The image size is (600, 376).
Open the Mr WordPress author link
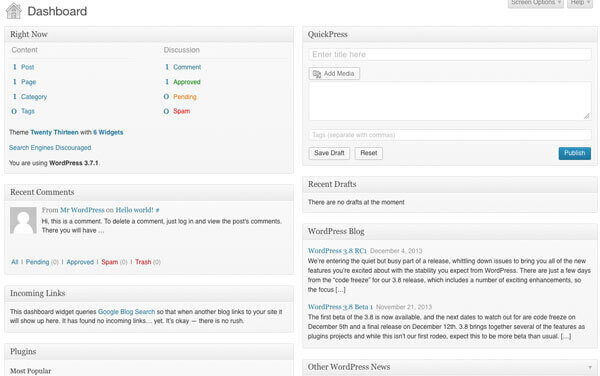[x=82, y=210]
